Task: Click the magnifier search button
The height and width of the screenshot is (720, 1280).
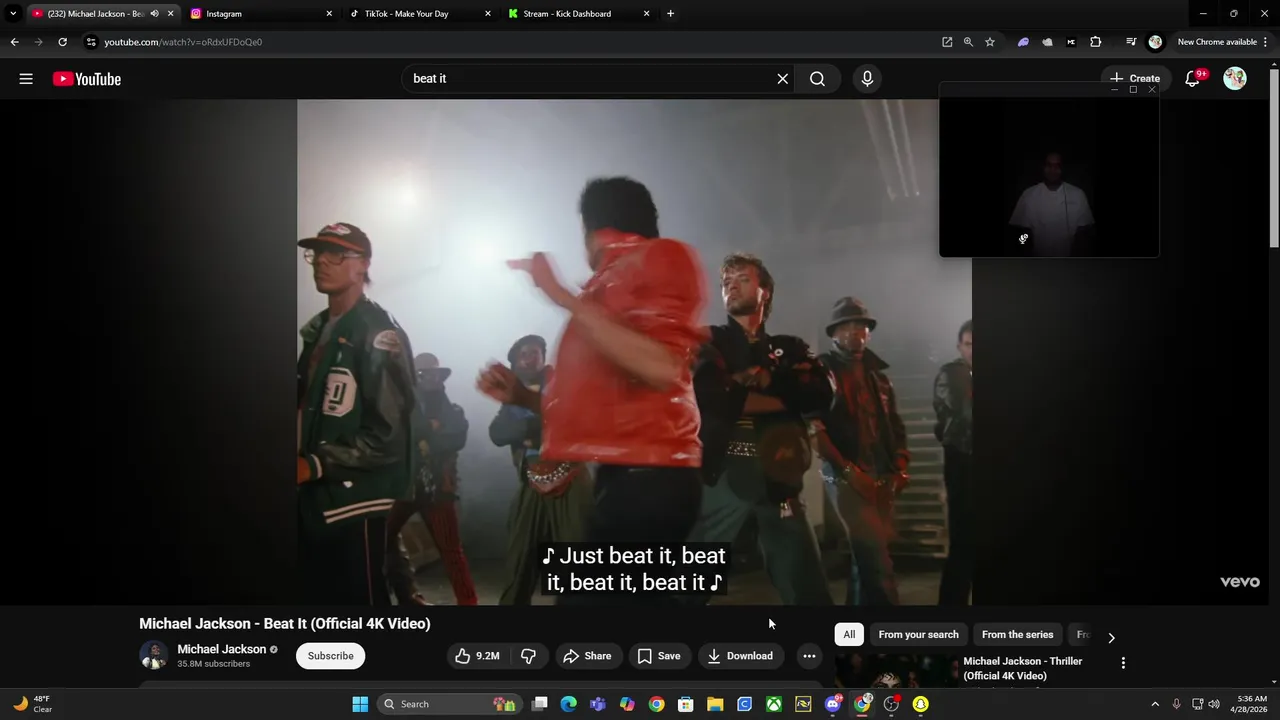Action: coord(817,79)
